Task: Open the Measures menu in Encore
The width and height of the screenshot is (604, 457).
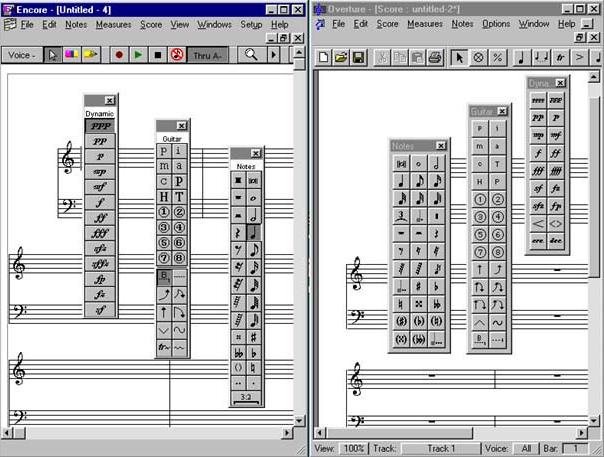Action: click(x=113, y=25)
